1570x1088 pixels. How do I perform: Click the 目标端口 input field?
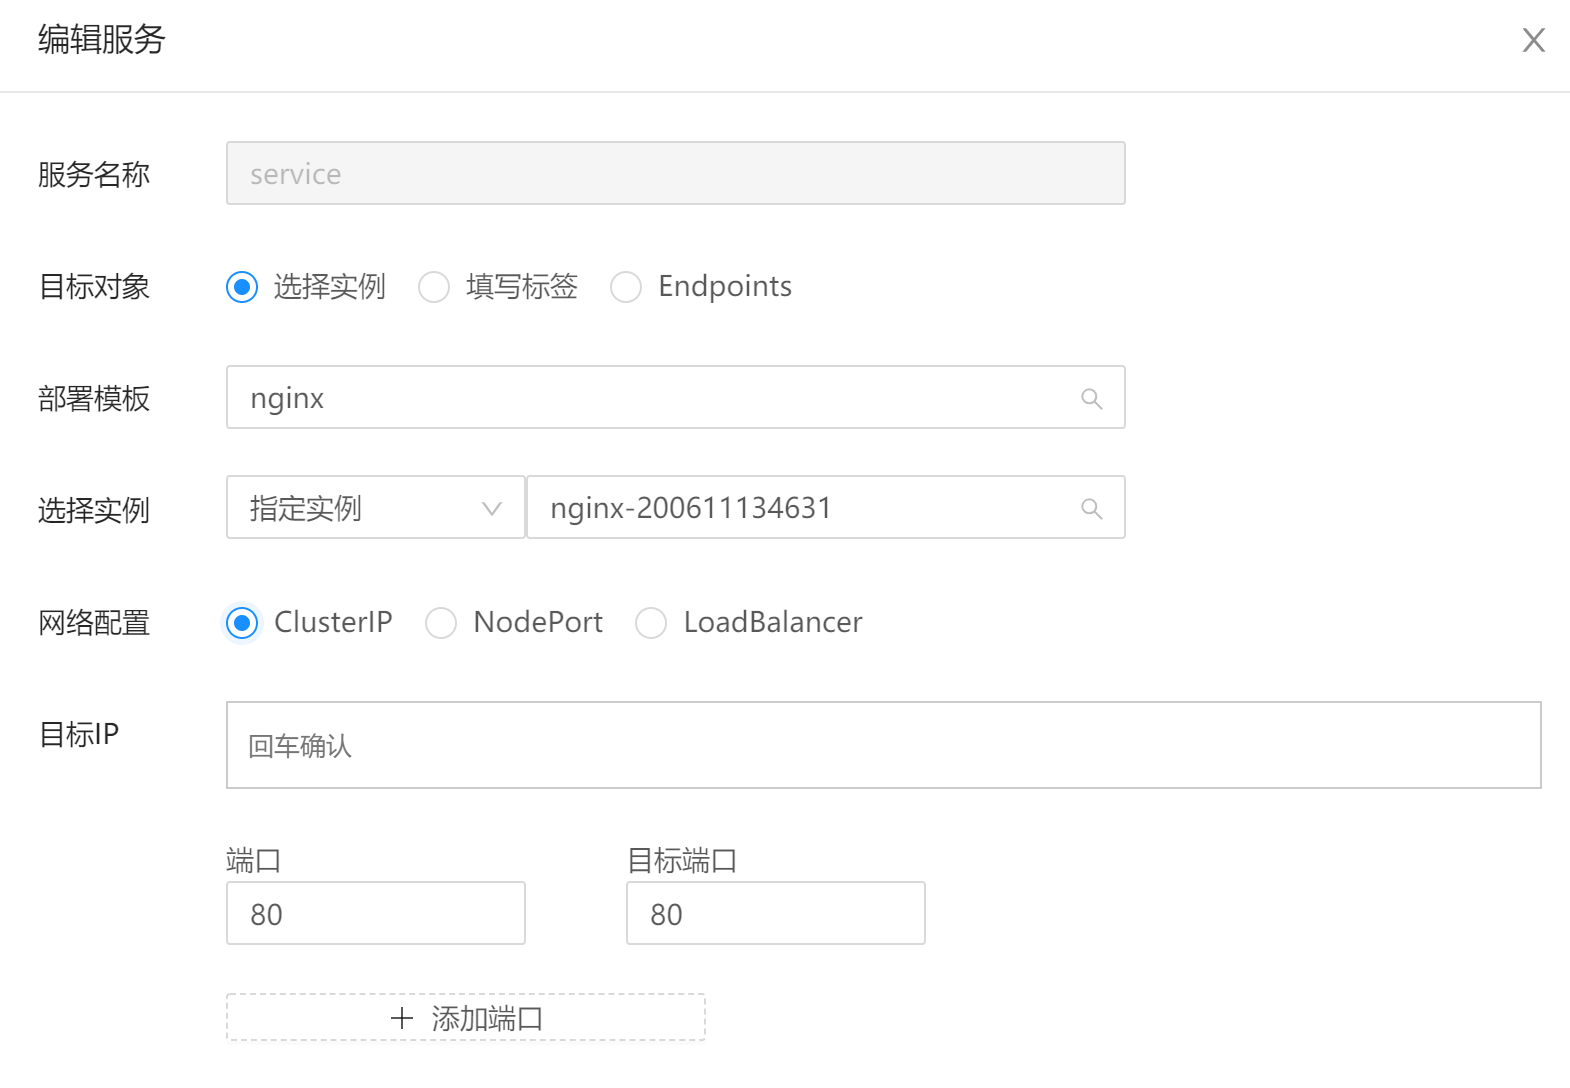[x=776, y=914]
